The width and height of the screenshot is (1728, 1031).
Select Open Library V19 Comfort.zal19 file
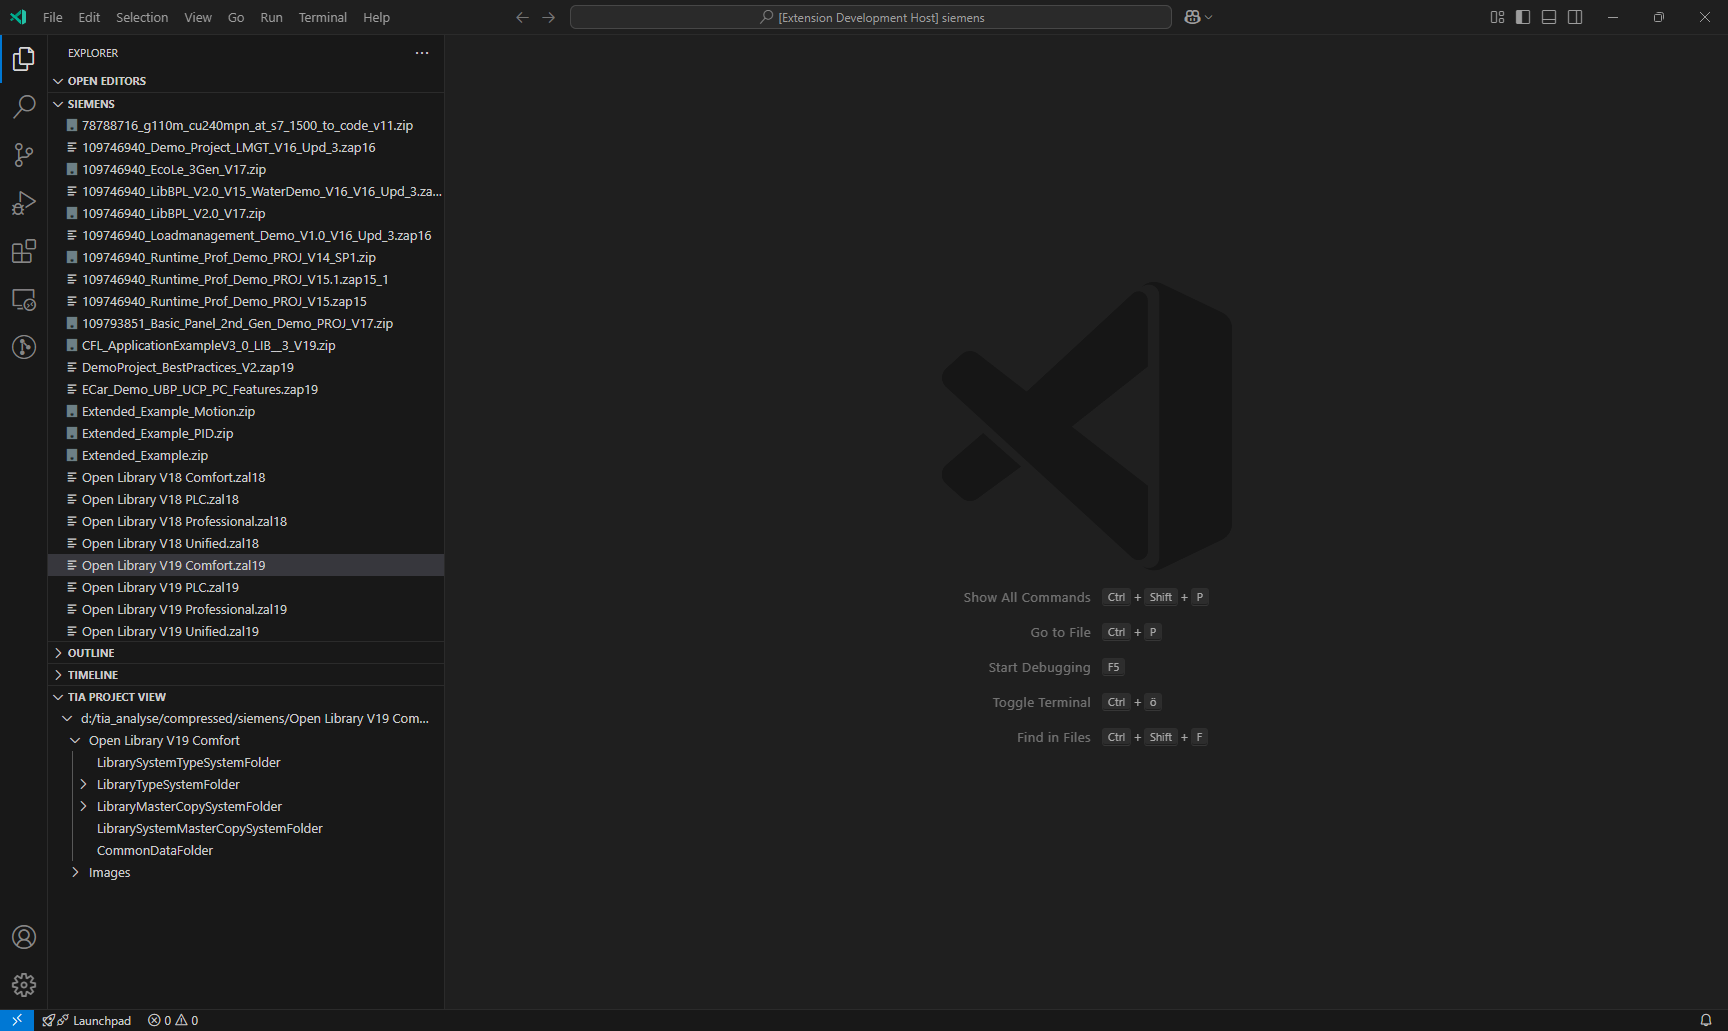pos(246,565)
